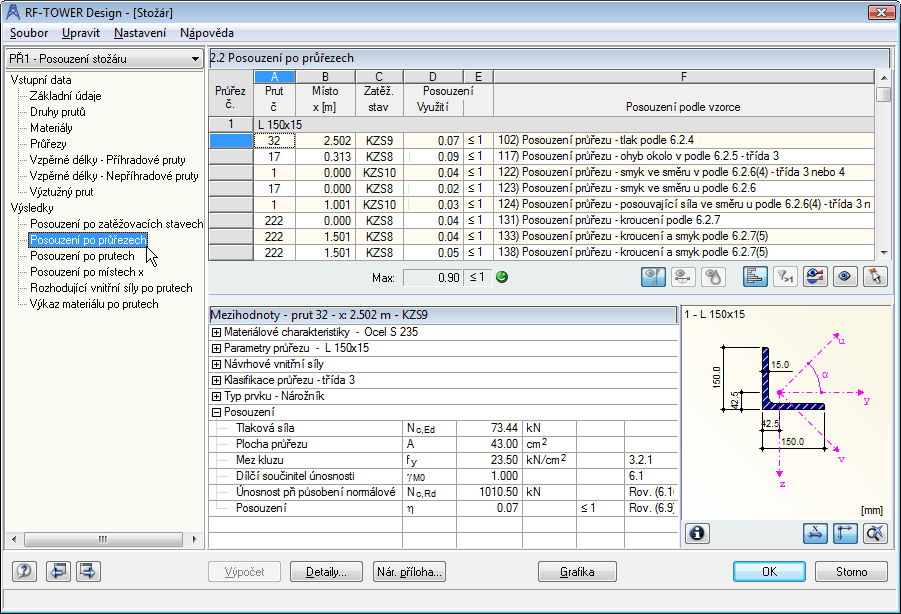Expand Parametry průřezu L 150x15 row
The image size is (901, 614).
point(216,348)
